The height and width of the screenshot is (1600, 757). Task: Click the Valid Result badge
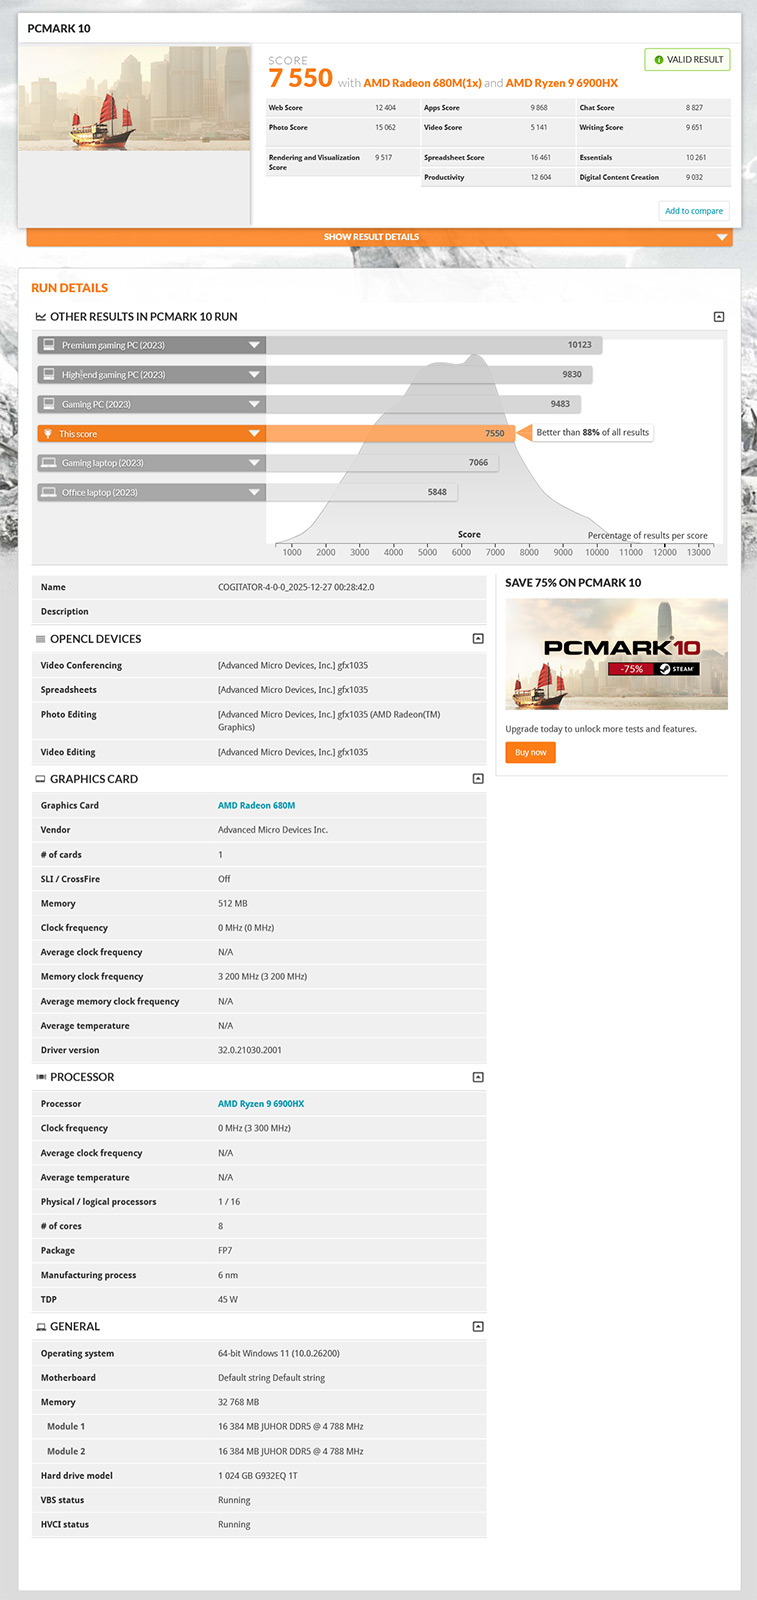click(x=687, y=60)
